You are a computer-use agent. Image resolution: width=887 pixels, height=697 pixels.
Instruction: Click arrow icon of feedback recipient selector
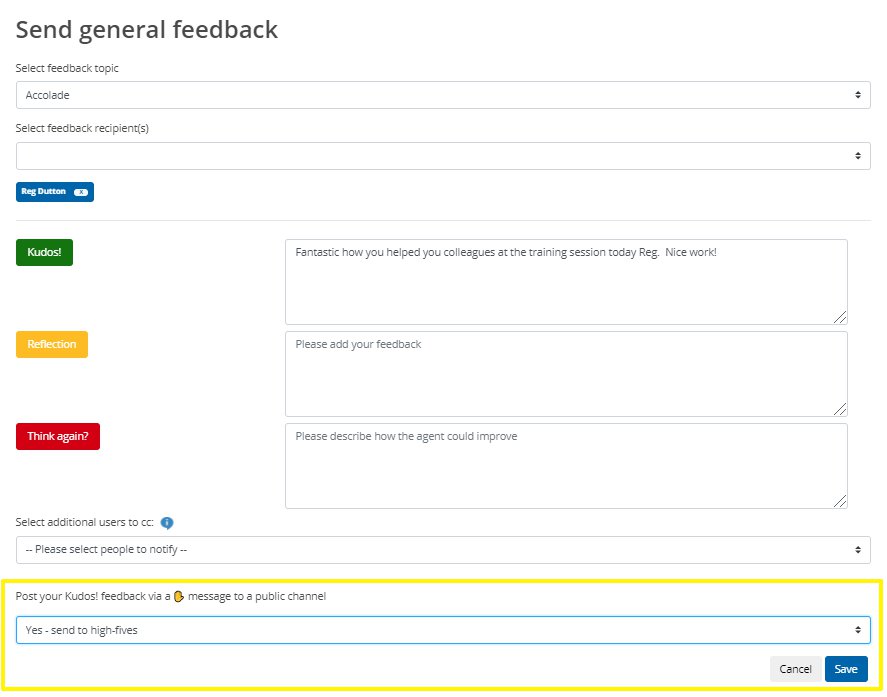coord(858,156)
